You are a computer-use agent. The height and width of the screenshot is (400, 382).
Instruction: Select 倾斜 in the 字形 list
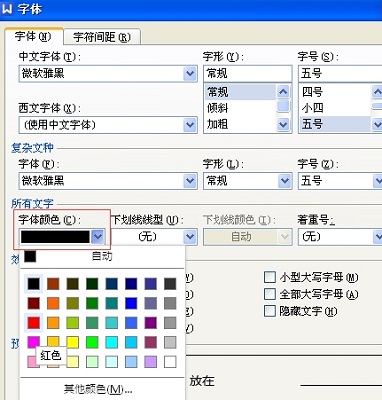[x=240, y=108]
